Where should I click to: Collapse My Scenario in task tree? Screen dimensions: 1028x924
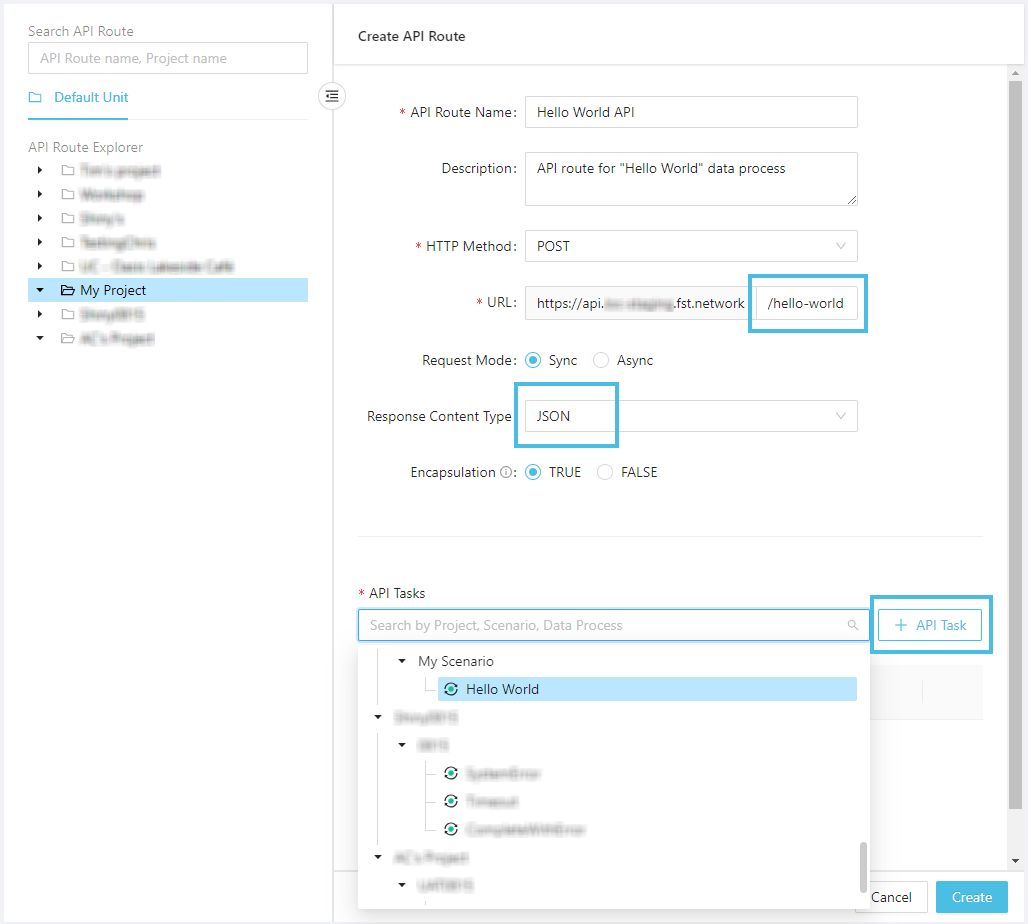pos(403,661)
